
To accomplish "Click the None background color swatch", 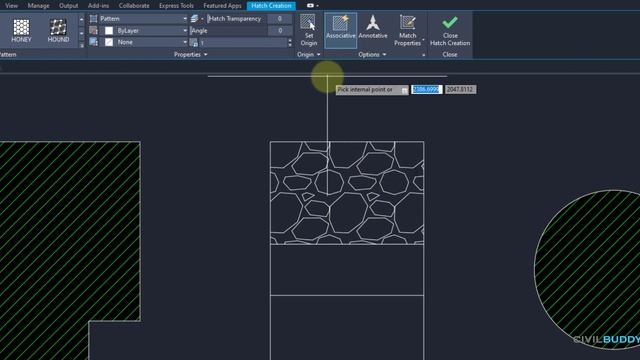I will point(109,42).
